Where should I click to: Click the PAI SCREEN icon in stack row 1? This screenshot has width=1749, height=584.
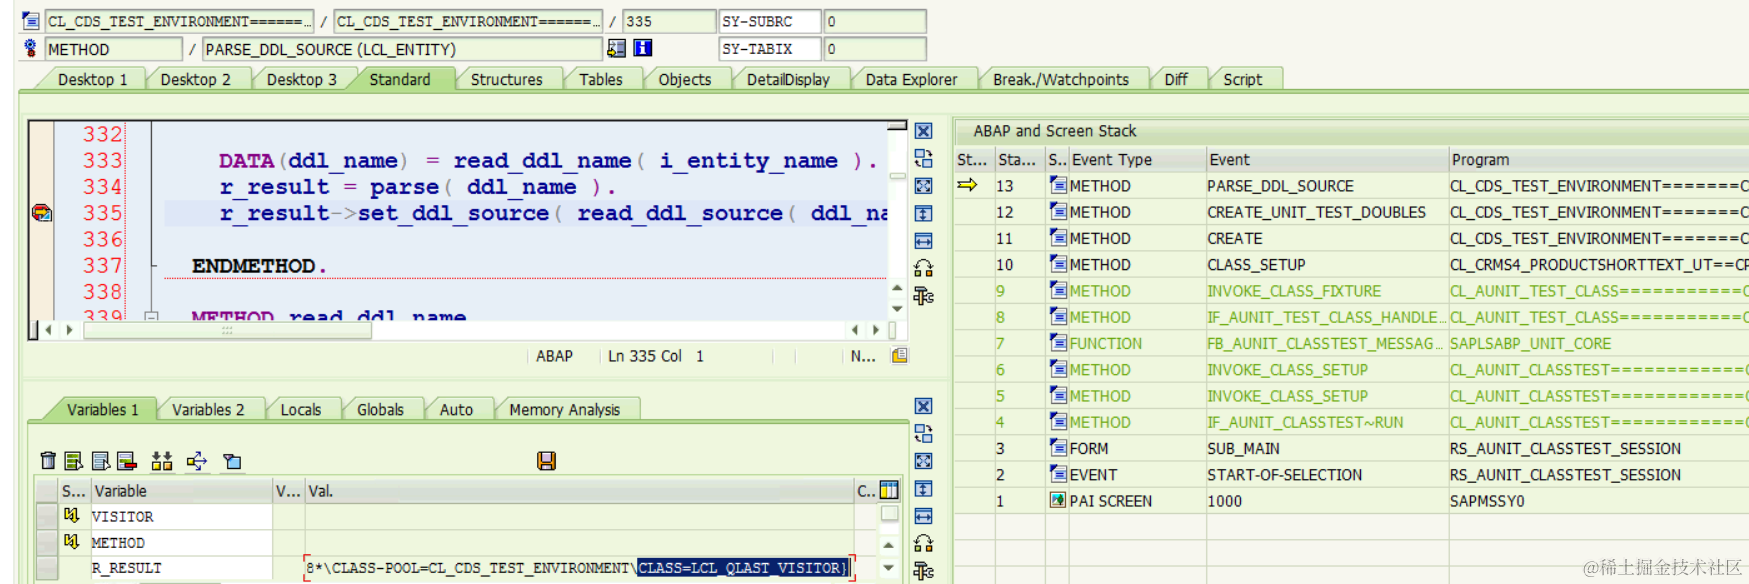tap(1058, 500)
